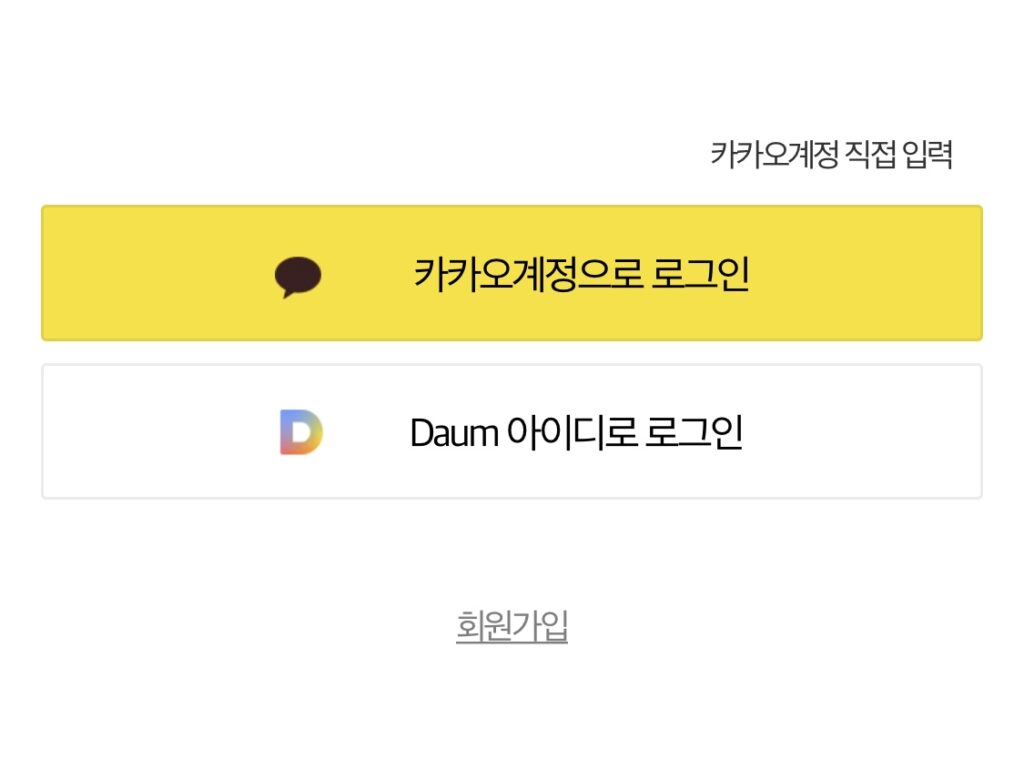Select the dark brown chat bubble logo
Viewport: 1024px width, 769px height.
[298, 277]
